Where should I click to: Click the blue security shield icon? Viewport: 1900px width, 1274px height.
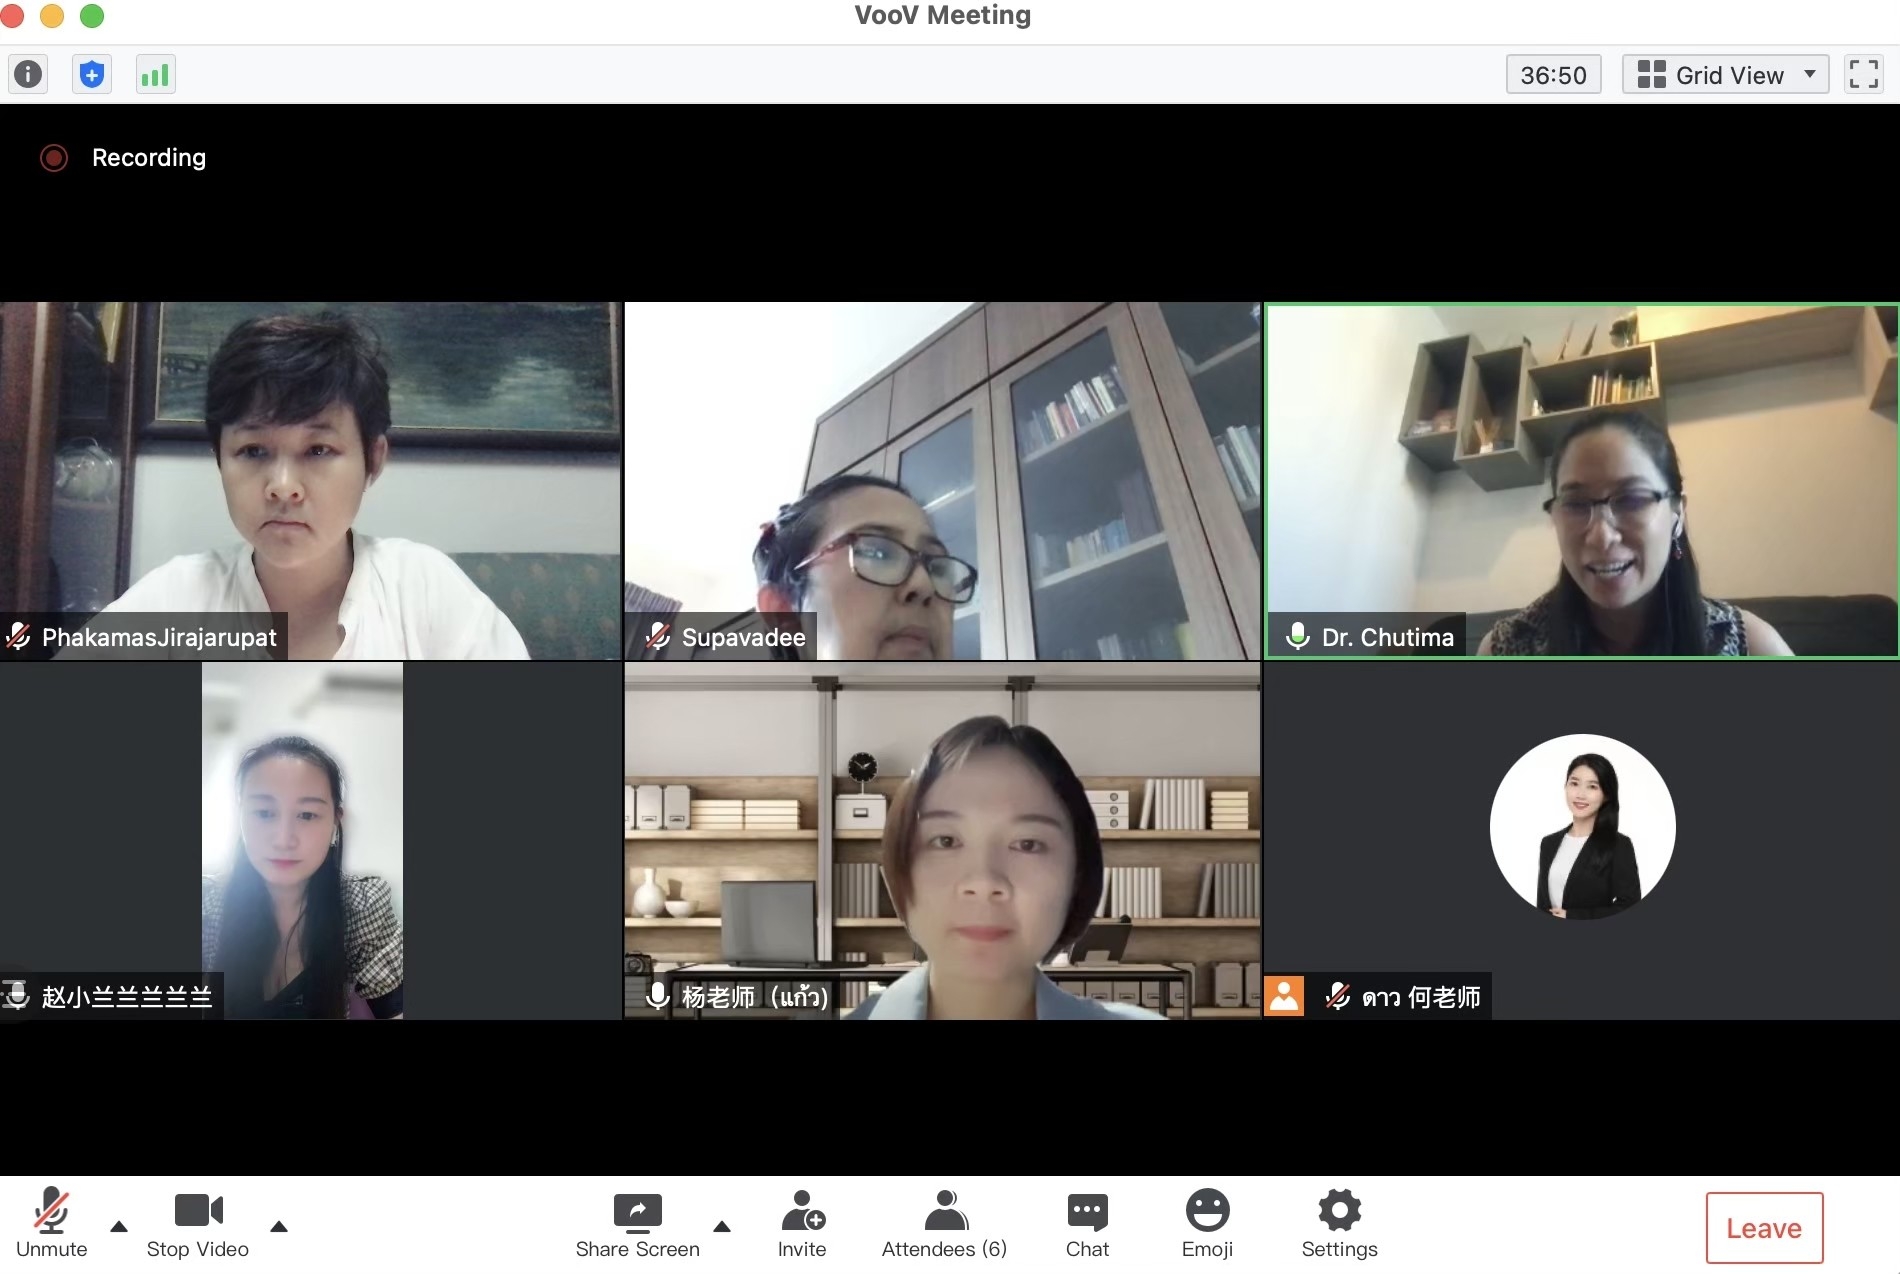click(x=92, y=74)
